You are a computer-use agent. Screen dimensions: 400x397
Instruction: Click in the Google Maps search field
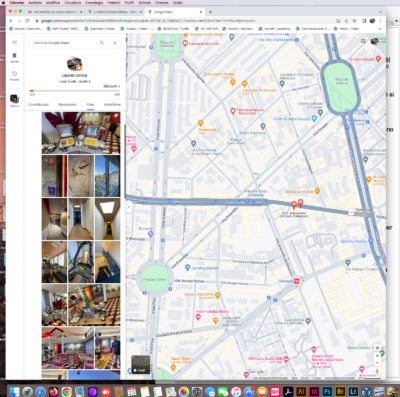63,43
